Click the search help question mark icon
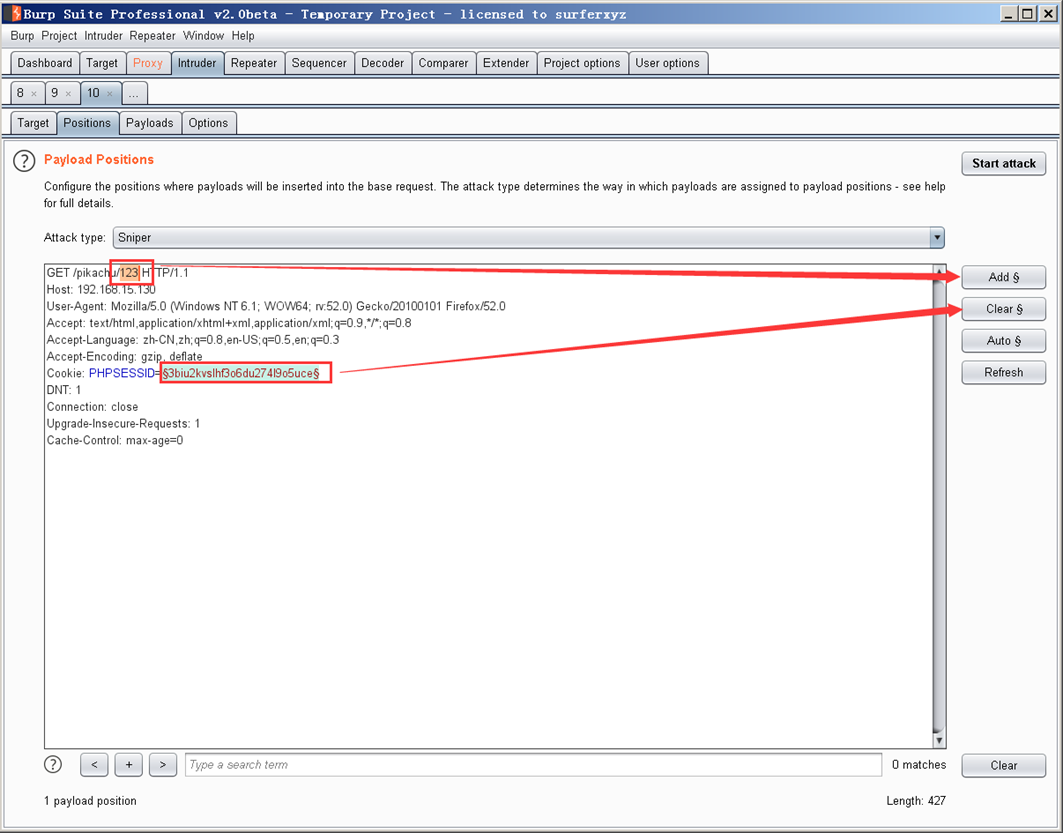The image size is (1063, 833). (53, 765)
